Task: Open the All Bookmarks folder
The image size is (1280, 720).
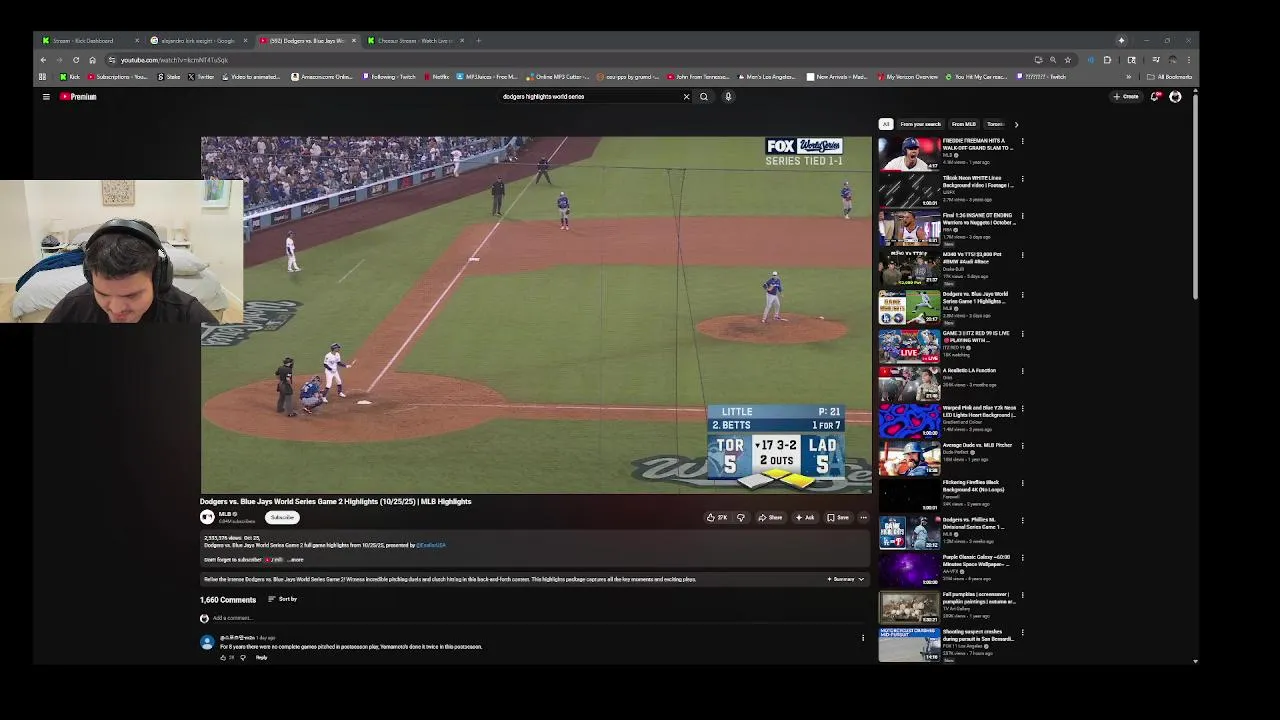Action: tap(1170, 77)
